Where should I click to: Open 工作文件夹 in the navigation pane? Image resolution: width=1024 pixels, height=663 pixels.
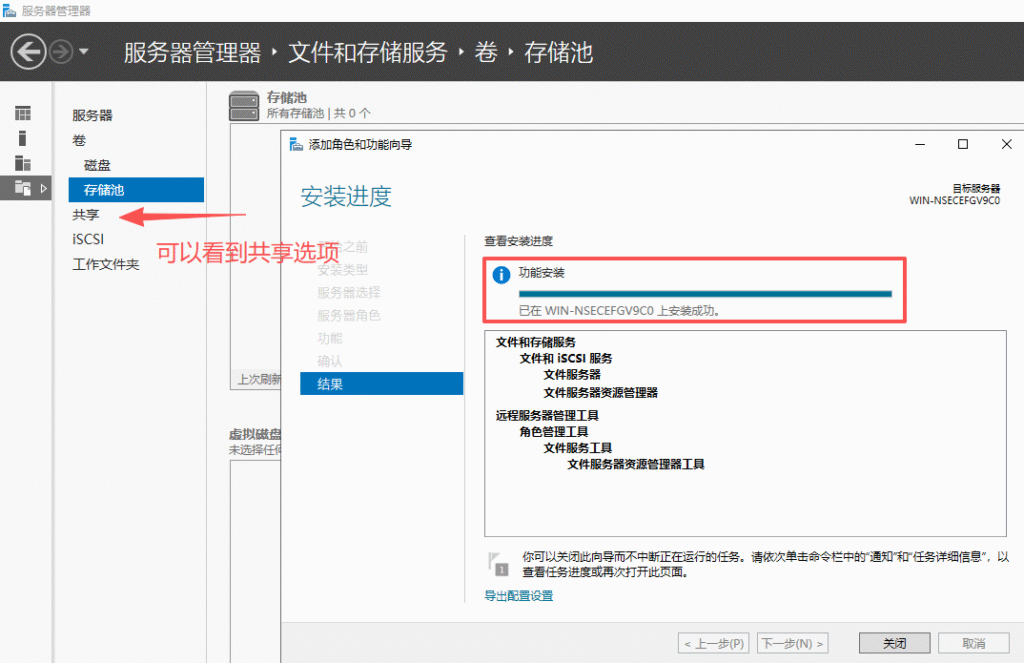[105, 265]
